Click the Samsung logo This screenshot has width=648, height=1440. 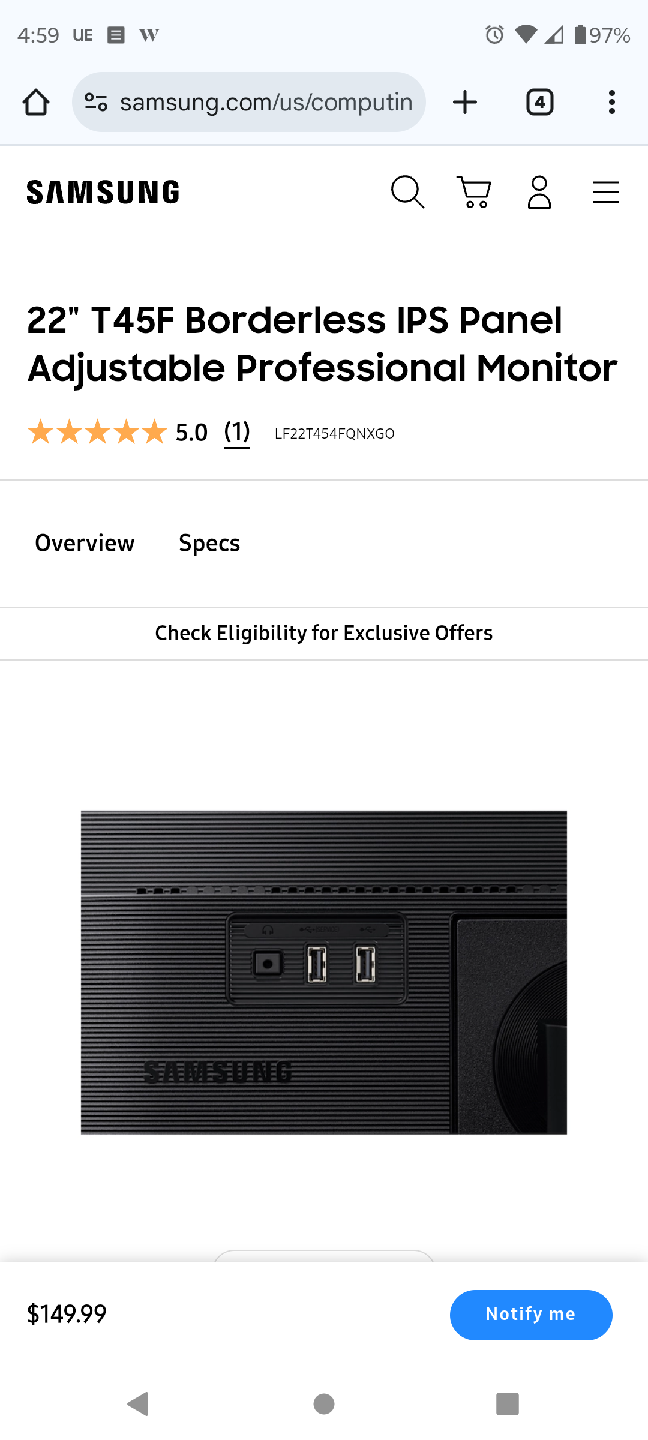pos(103,192)
